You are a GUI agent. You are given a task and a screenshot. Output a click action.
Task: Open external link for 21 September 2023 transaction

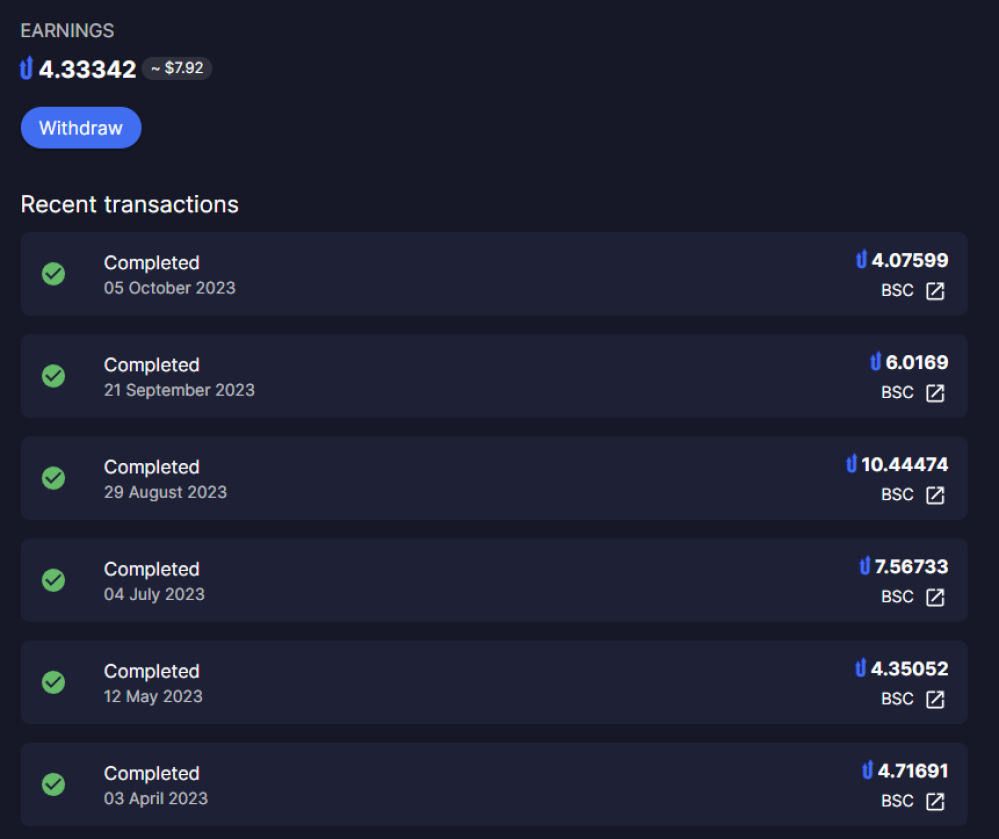coord(935,393)
